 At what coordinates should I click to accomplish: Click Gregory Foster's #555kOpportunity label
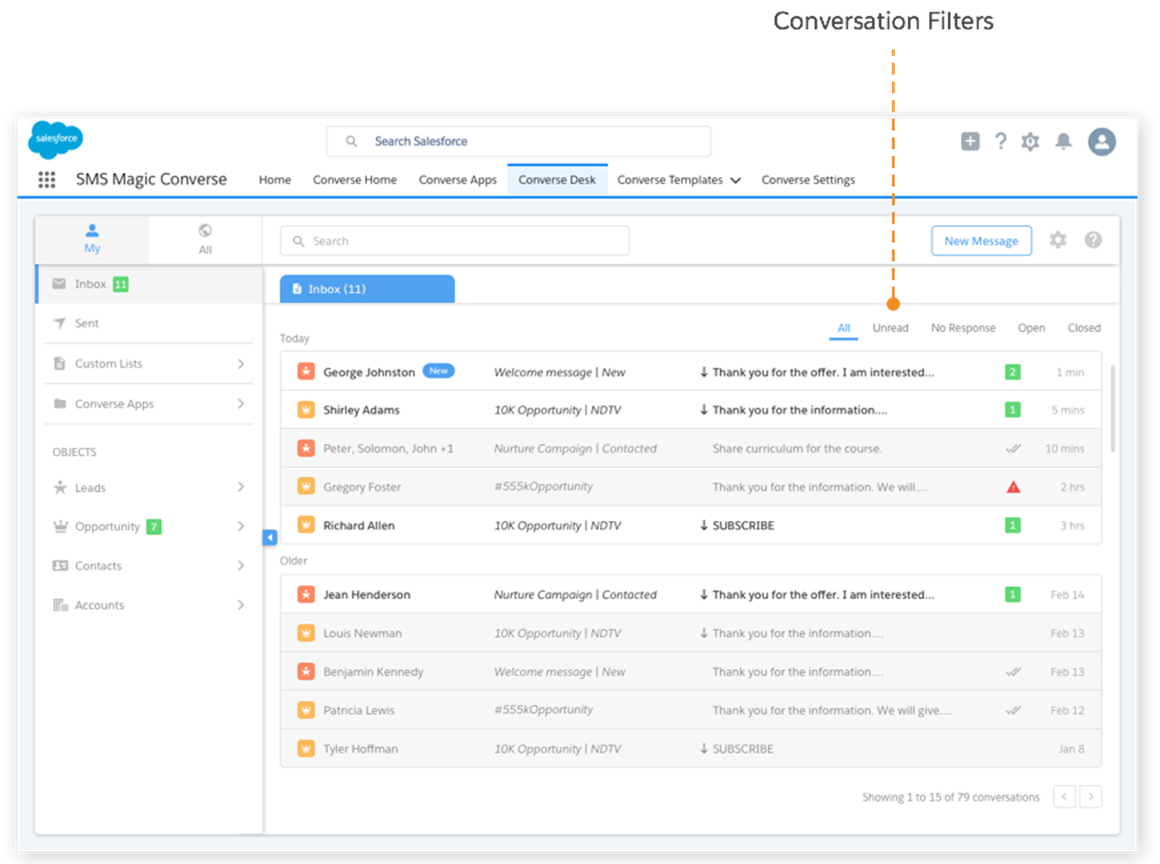click(543, 486)
